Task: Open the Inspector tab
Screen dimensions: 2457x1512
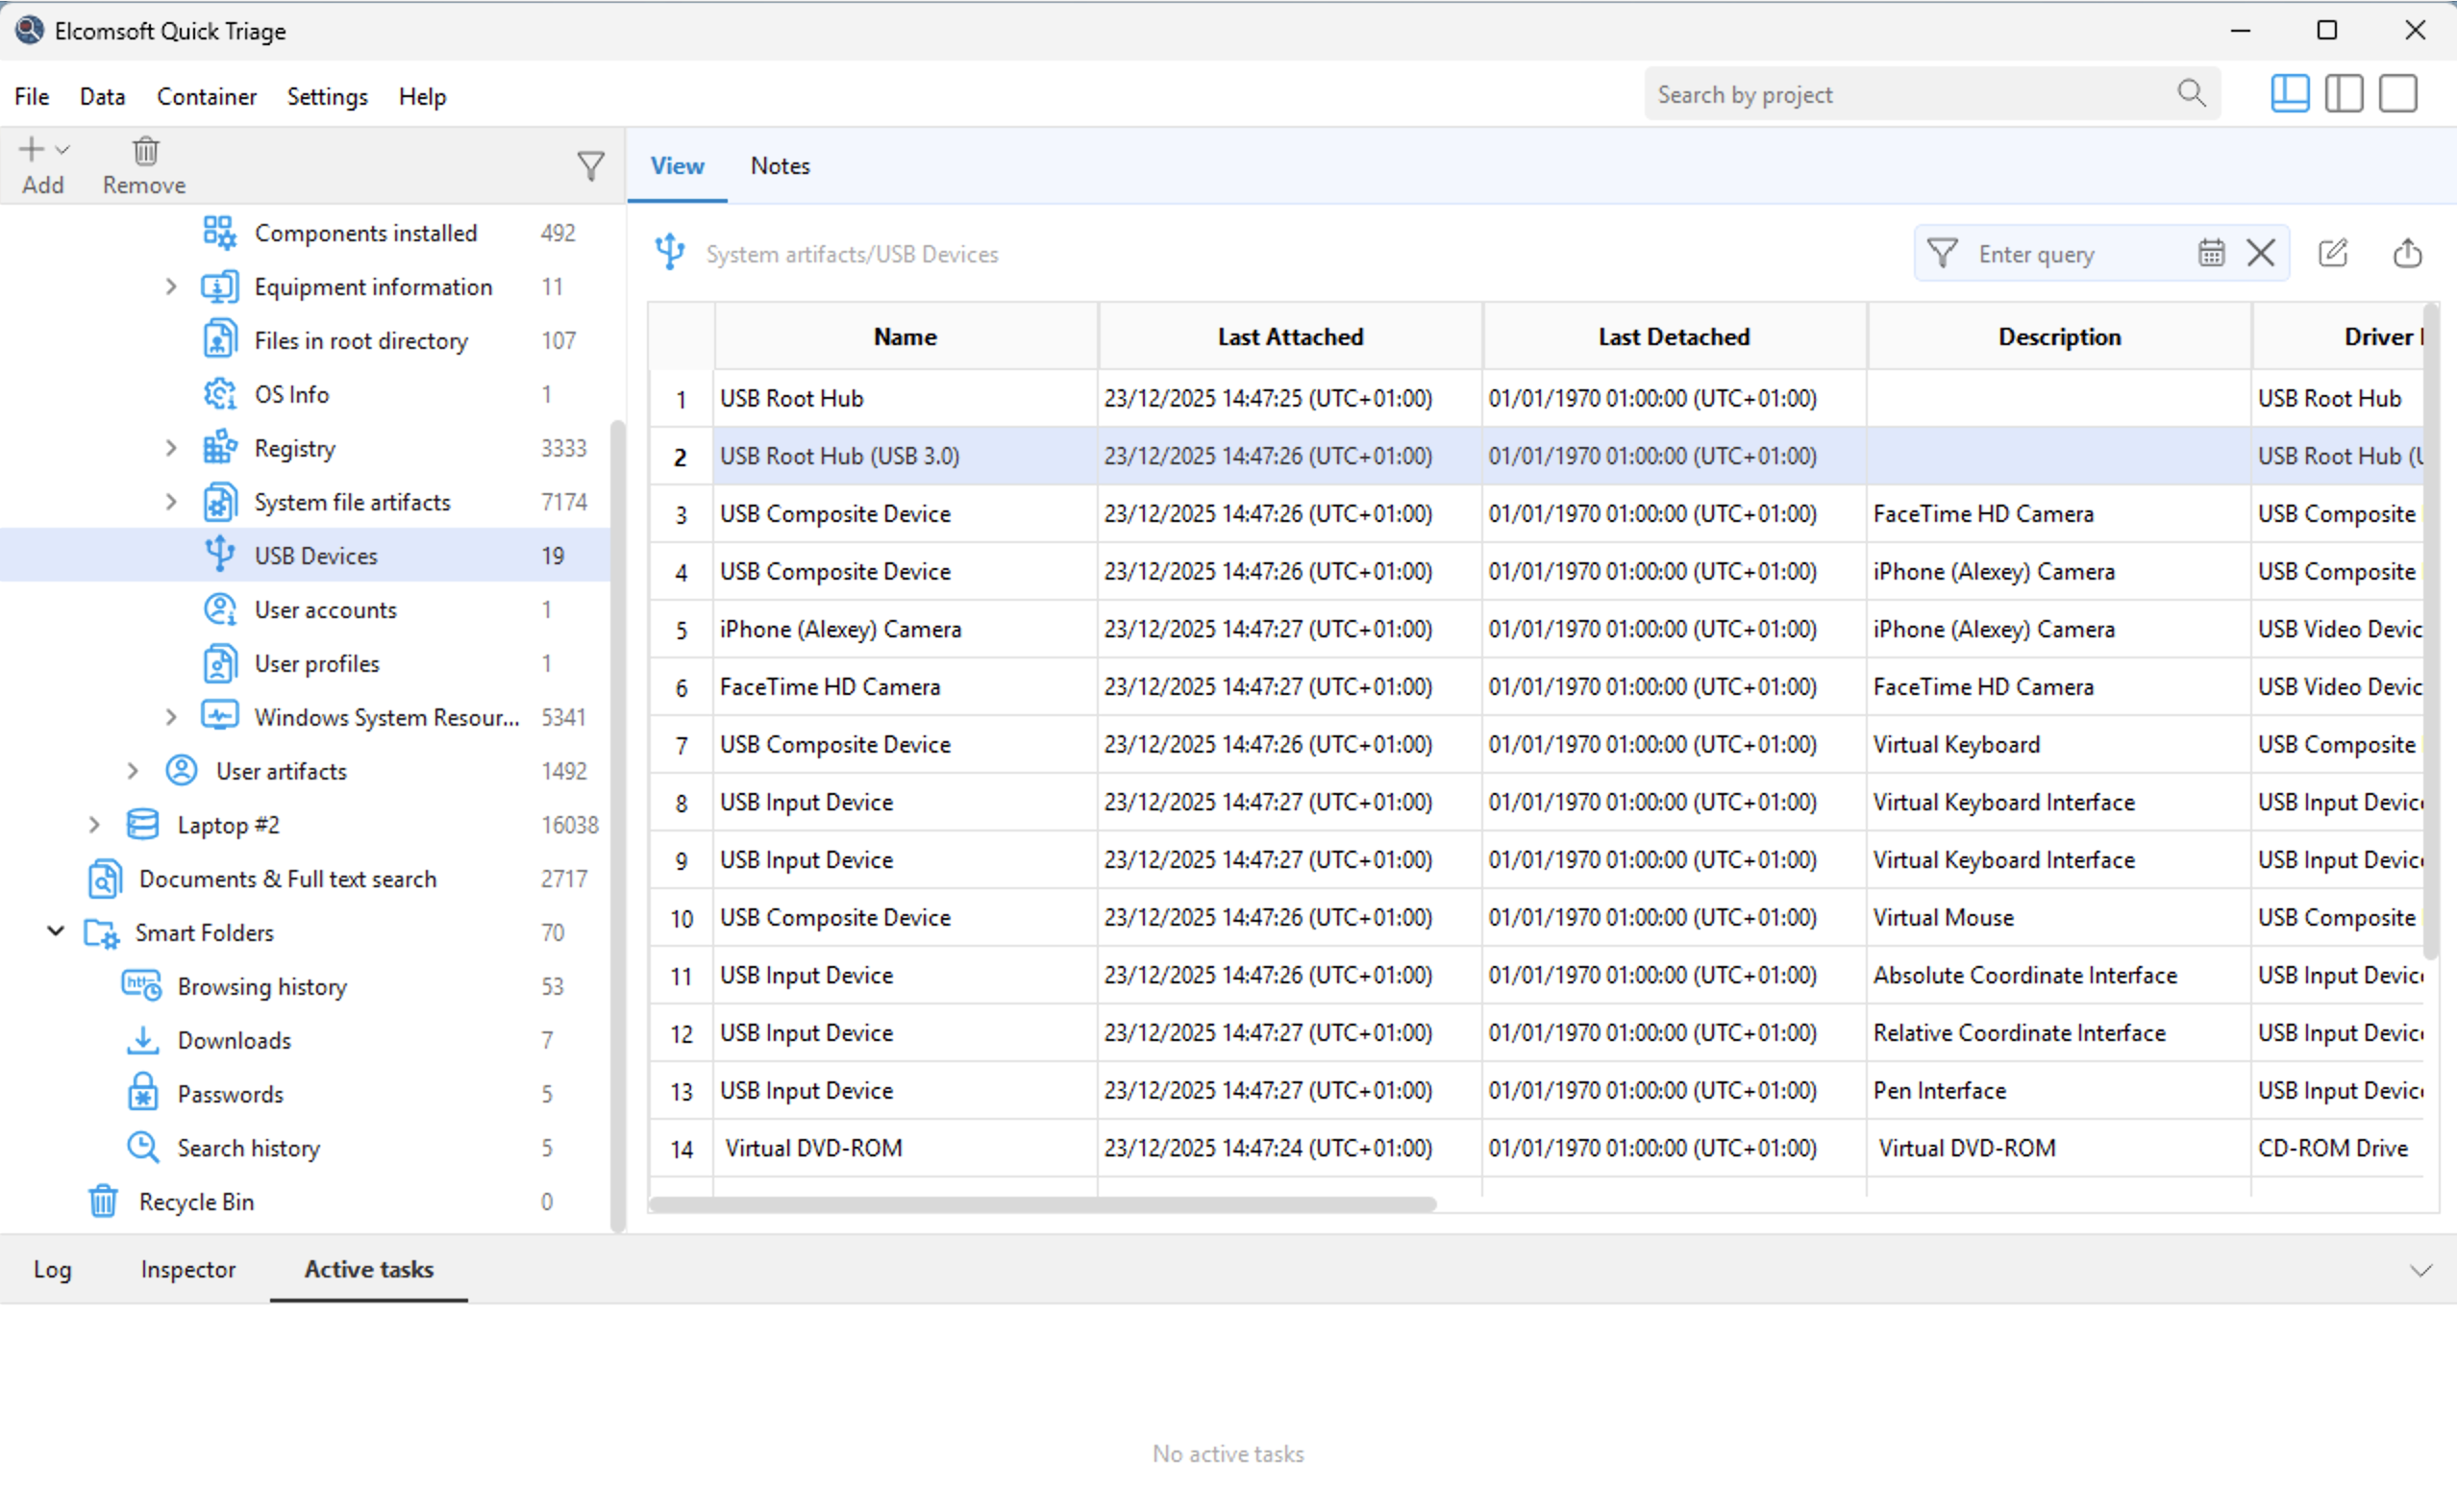Action: (x=188, y=1268)
